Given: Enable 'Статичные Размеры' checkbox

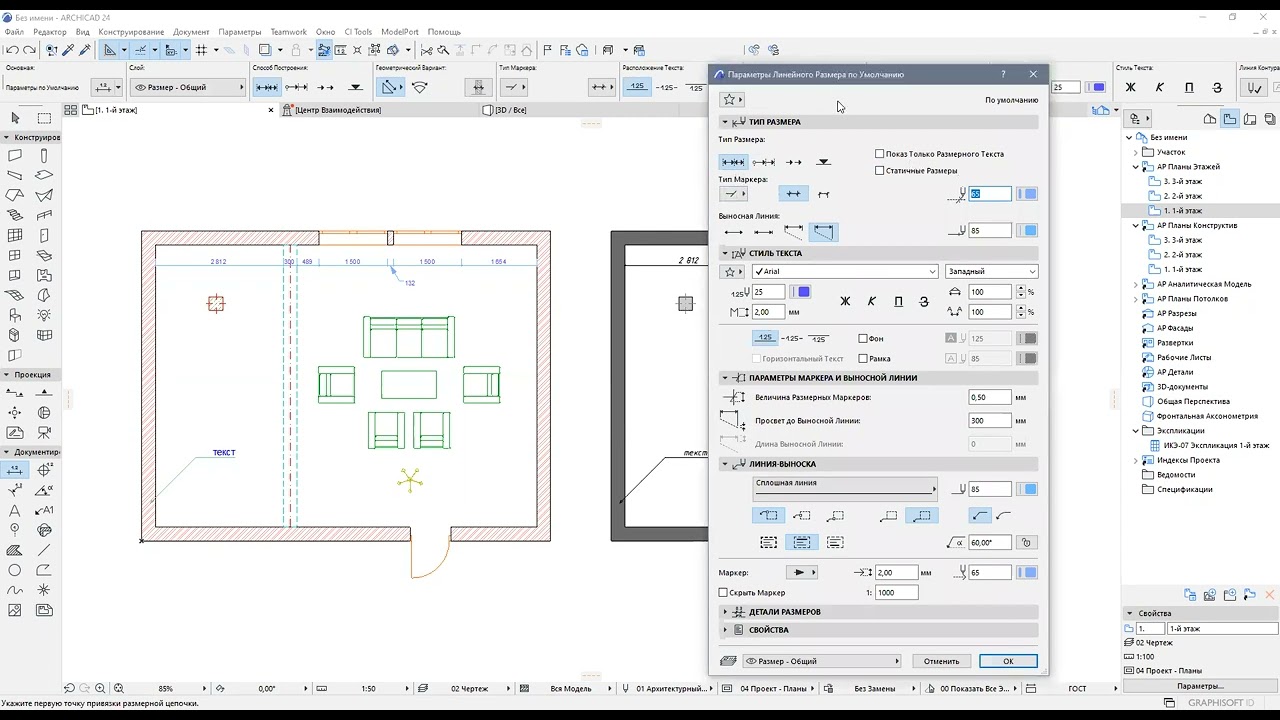Looking at the screenshot, I should [880, 171].
